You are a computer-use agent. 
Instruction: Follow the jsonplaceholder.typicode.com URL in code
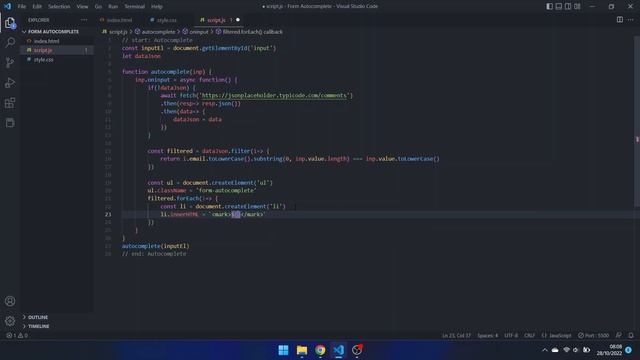click(274, 96)
